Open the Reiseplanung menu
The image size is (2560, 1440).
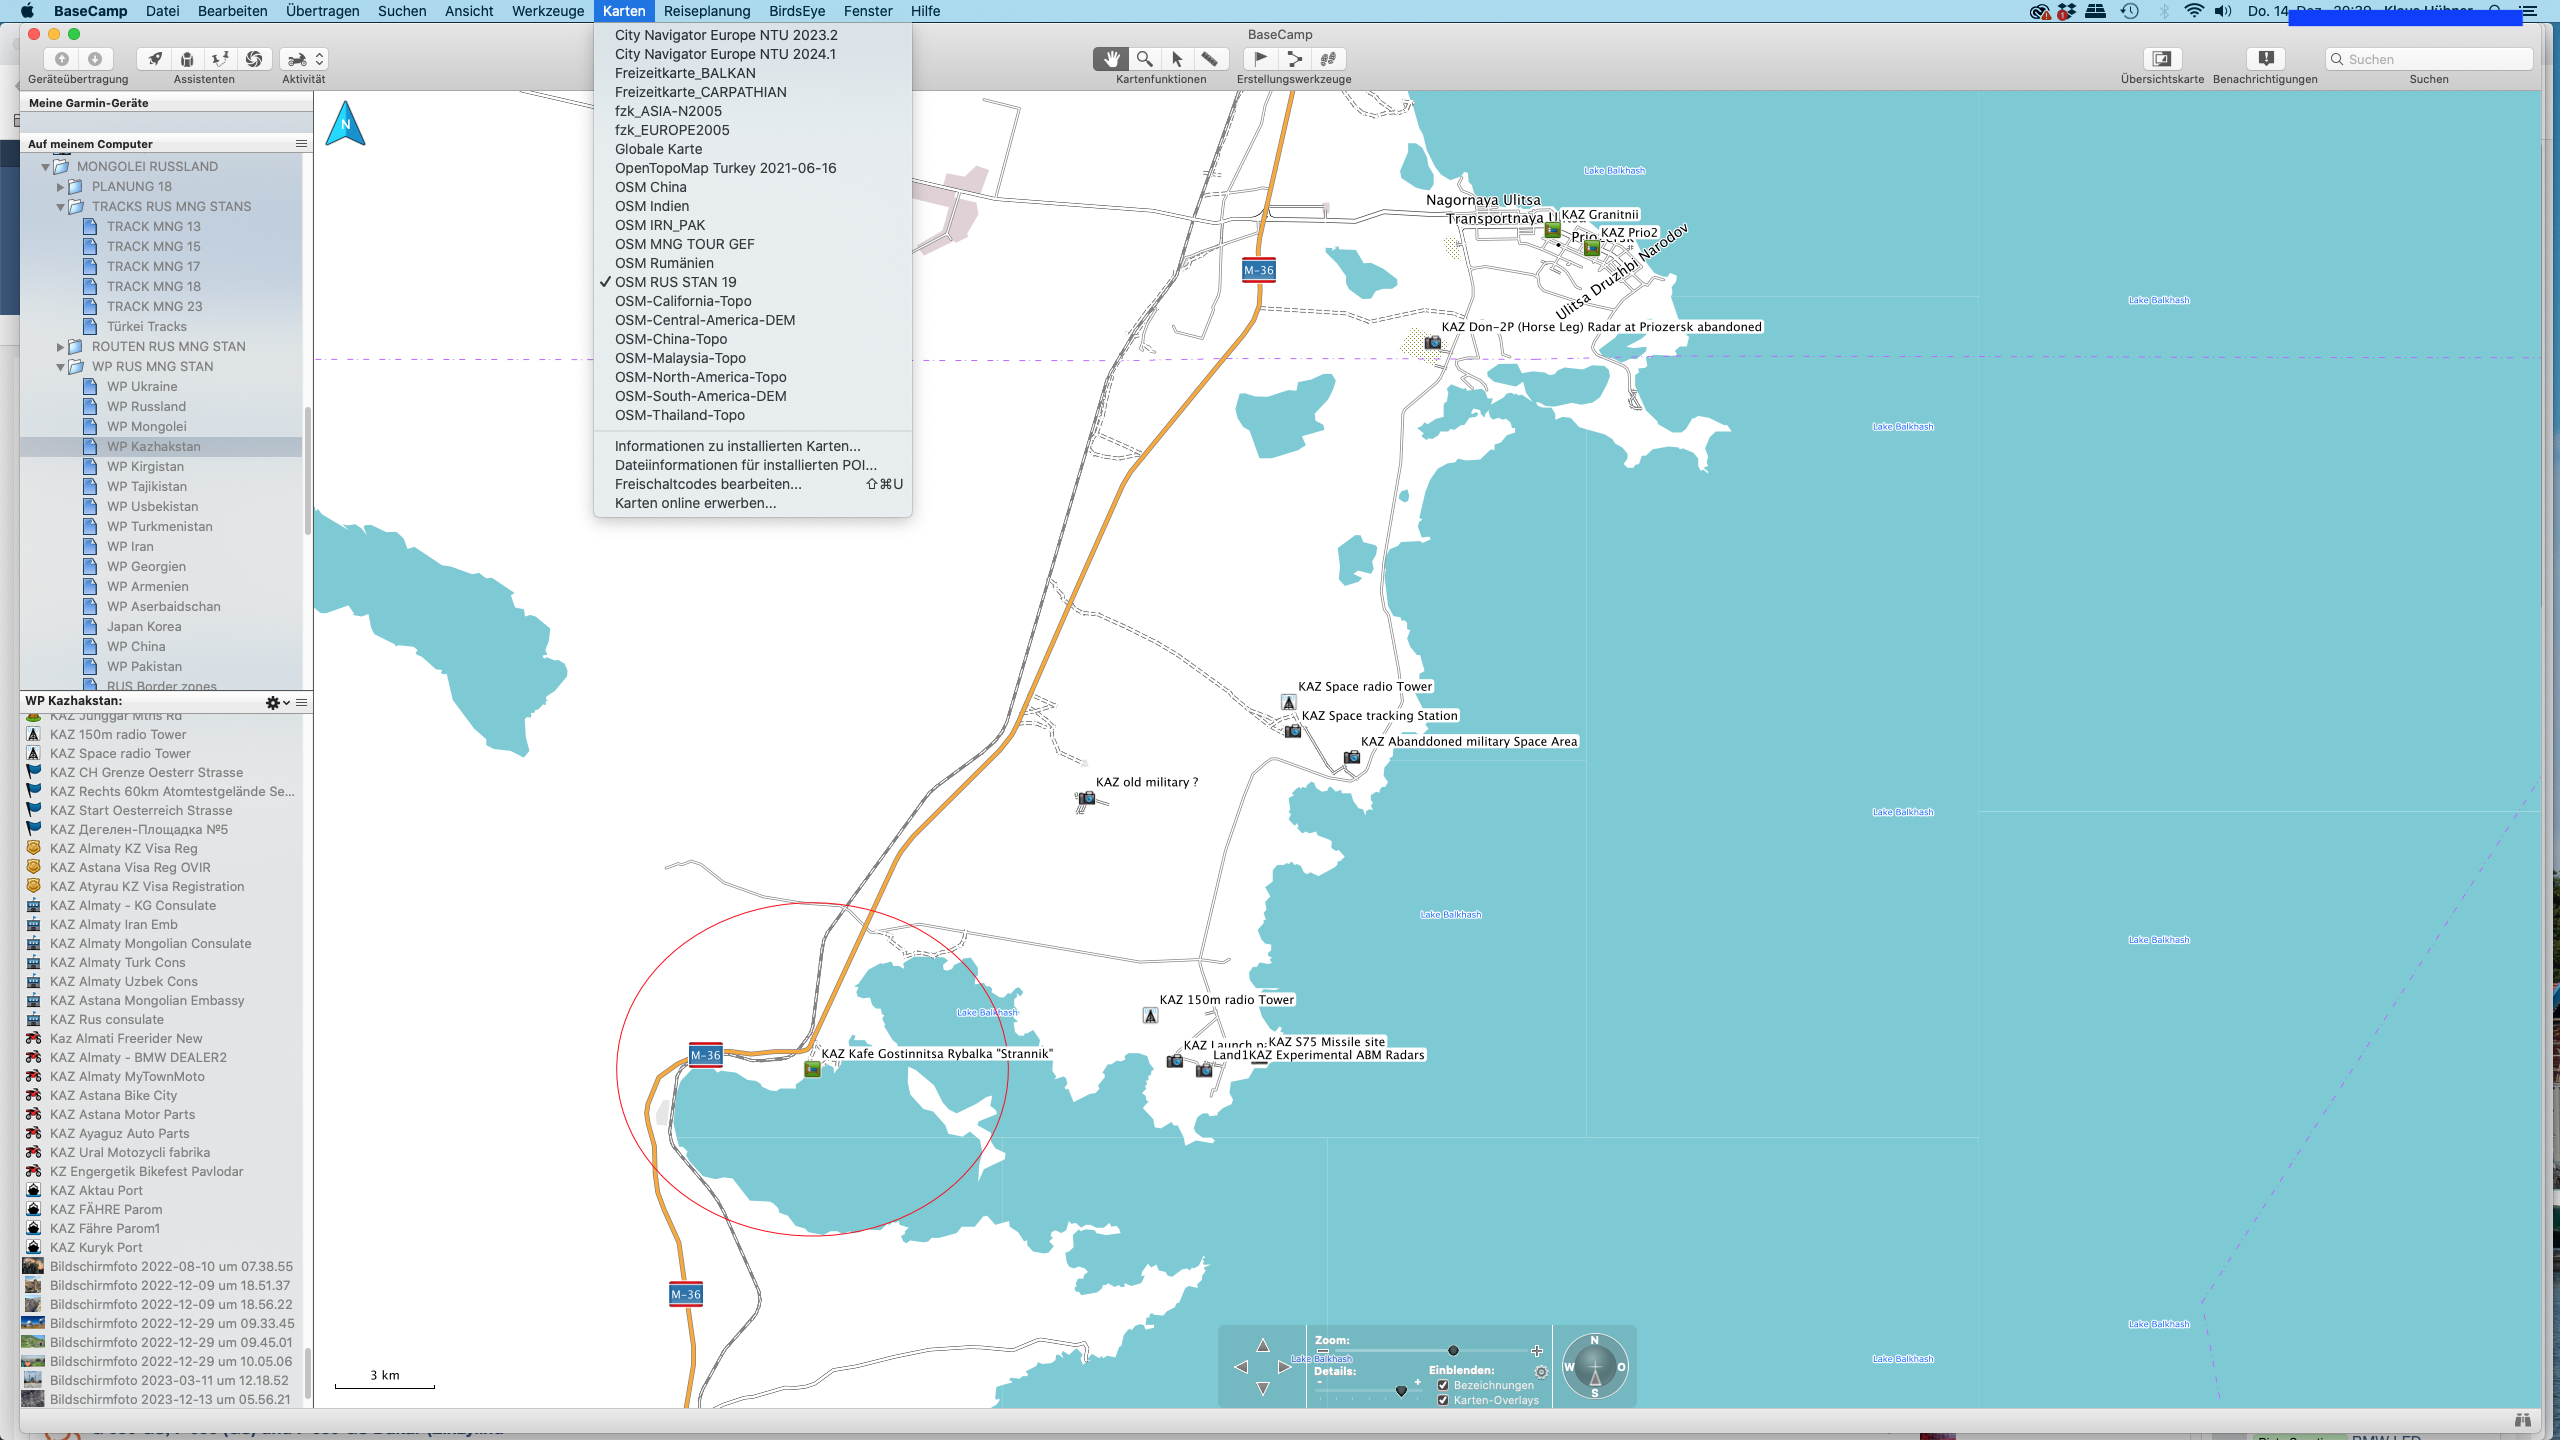pos(706,11)
